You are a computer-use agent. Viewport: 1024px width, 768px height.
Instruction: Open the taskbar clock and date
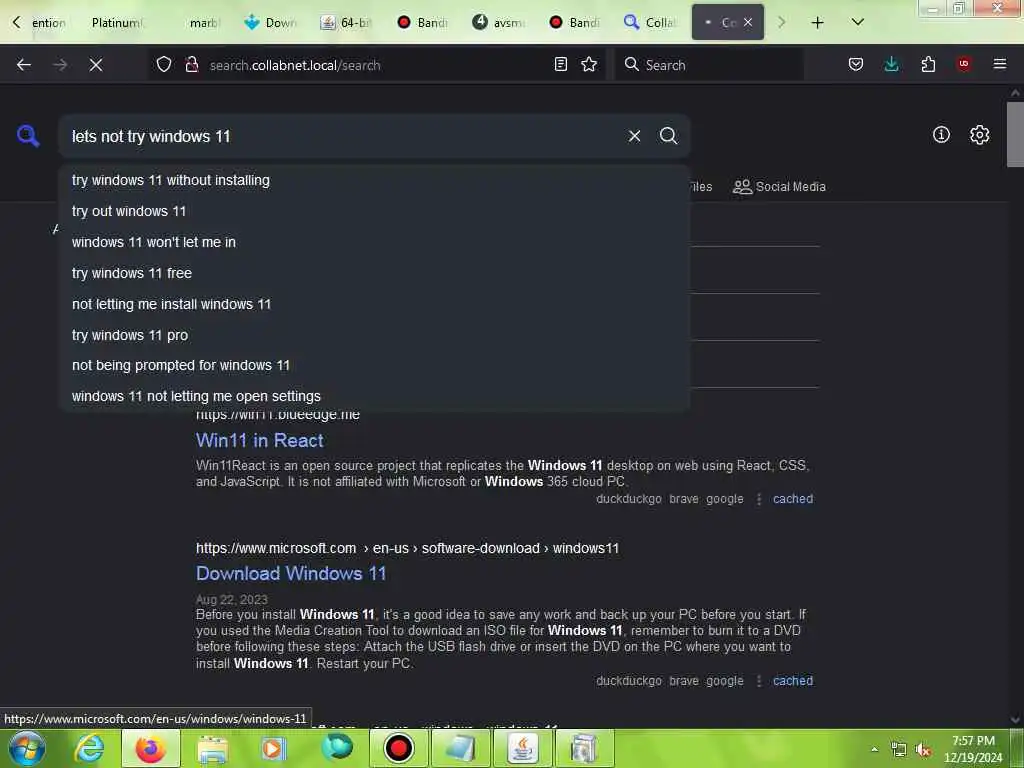click(x=972, y=749)
